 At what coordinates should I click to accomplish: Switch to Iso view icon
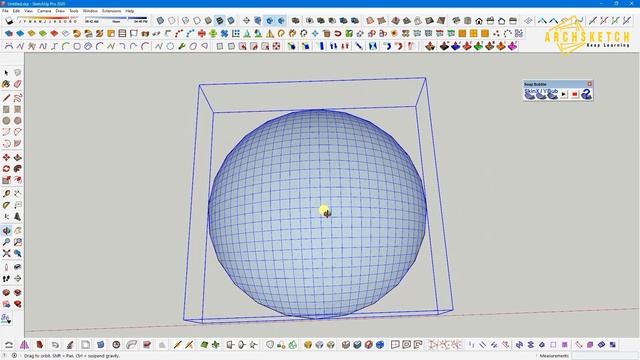click(x=456, y=20)
